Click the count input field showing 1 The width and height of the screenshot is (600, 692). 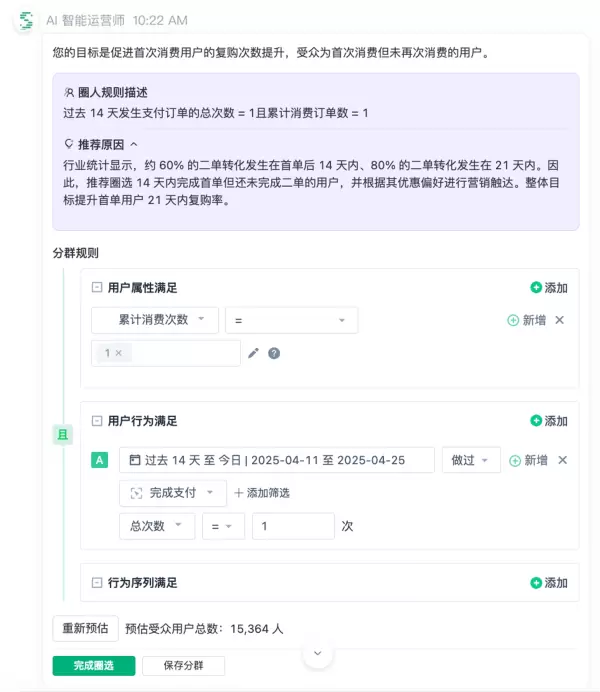292,526
